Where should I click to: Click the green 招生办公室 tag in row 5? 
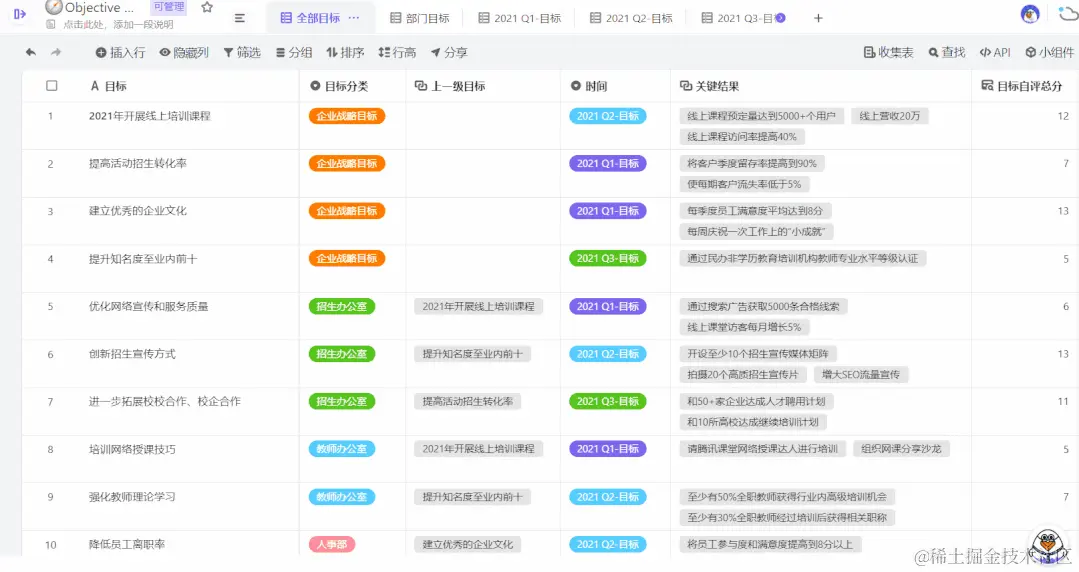341,306
